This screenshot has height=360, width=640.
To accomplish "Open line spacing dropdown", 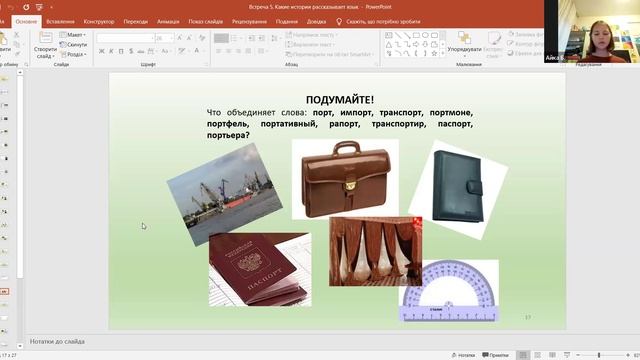I will click(x=276, y=38).
